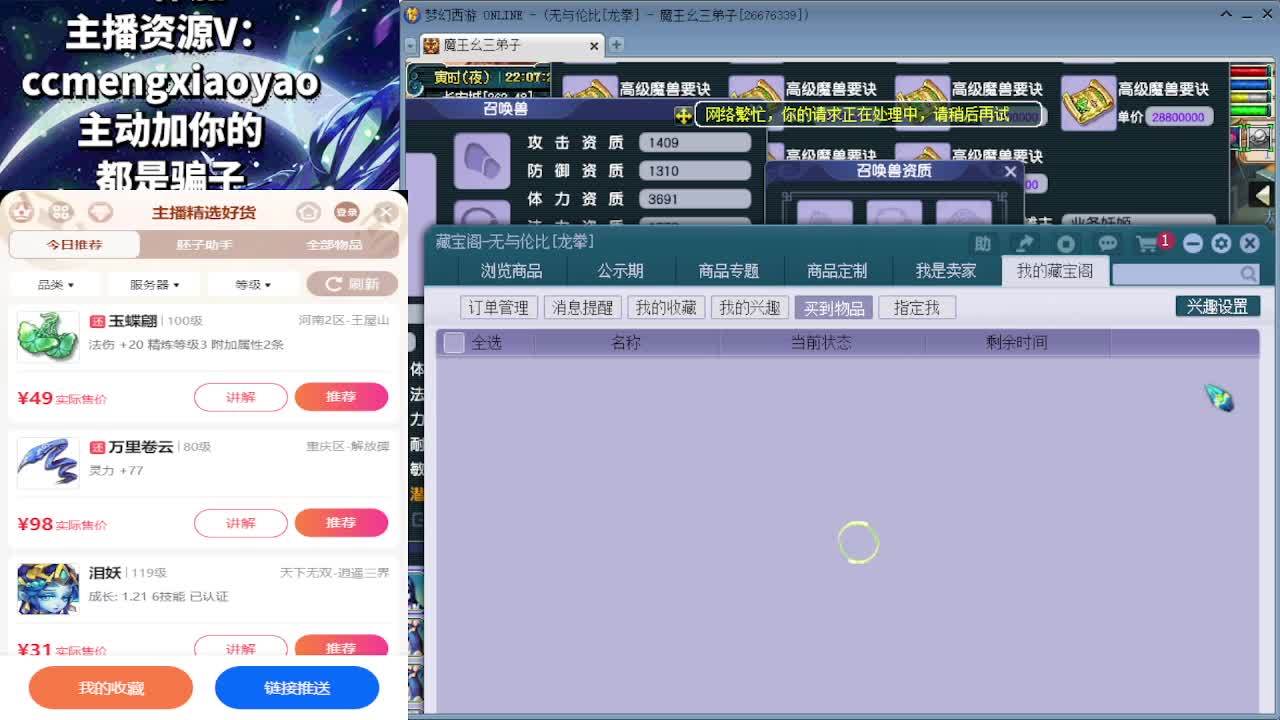Open the 公示期 tab
Image resolution: width=1280 pixels, height=720 pixels.
[621, 271]
